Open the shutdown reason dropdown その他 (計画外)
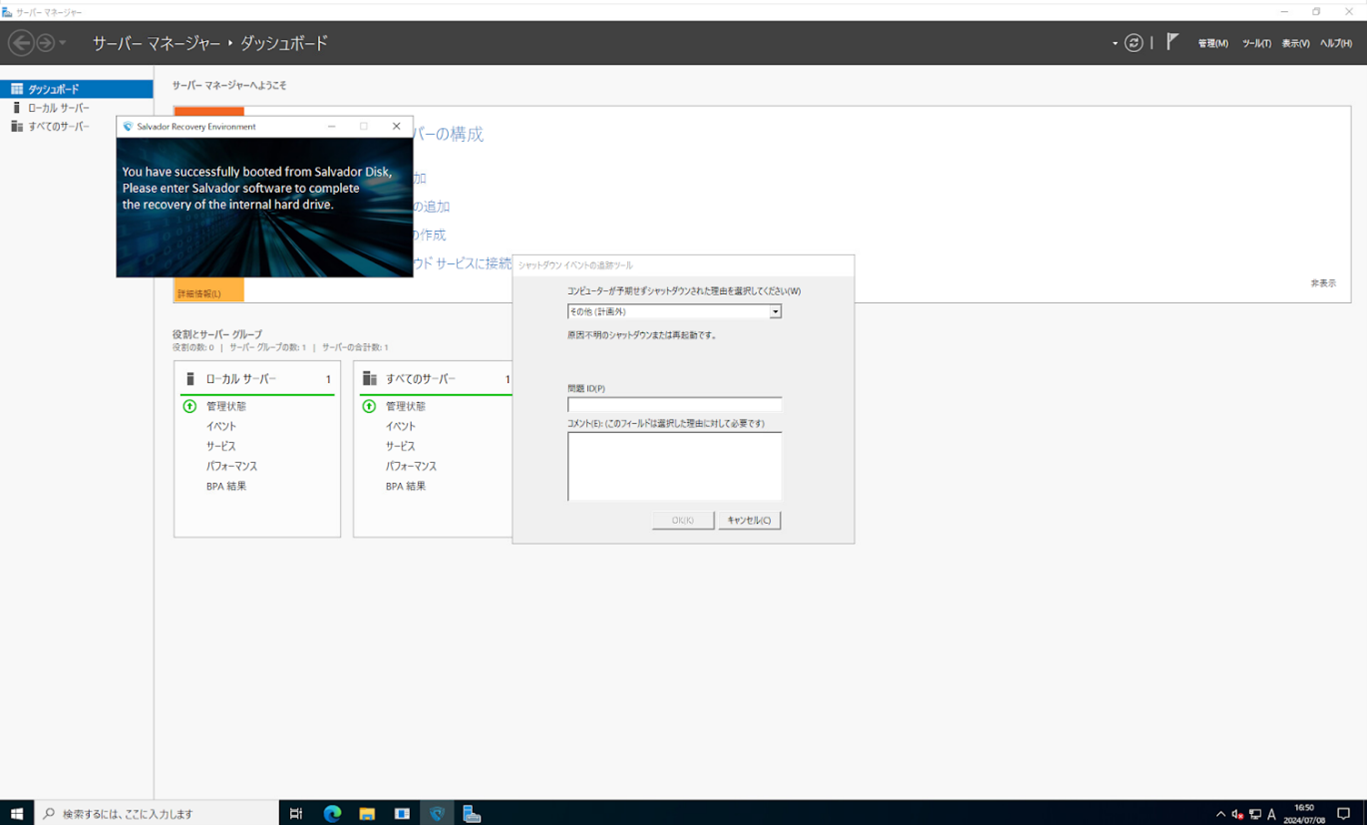Viewport: 1367px width, 825px height. [x=674, y=312]
